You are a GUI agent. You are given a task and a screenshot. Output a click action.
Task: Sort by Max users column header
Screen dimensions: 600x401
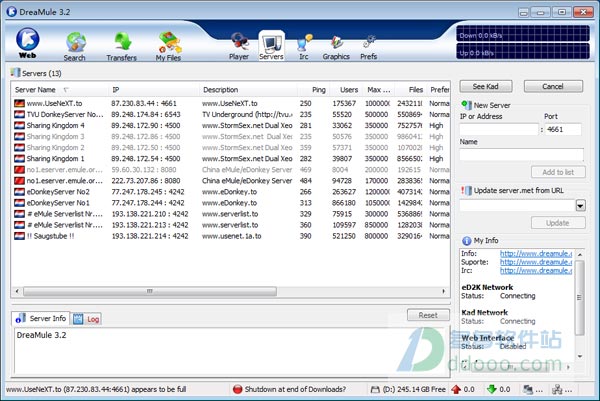pyautogui.click(x=378, y=90)
